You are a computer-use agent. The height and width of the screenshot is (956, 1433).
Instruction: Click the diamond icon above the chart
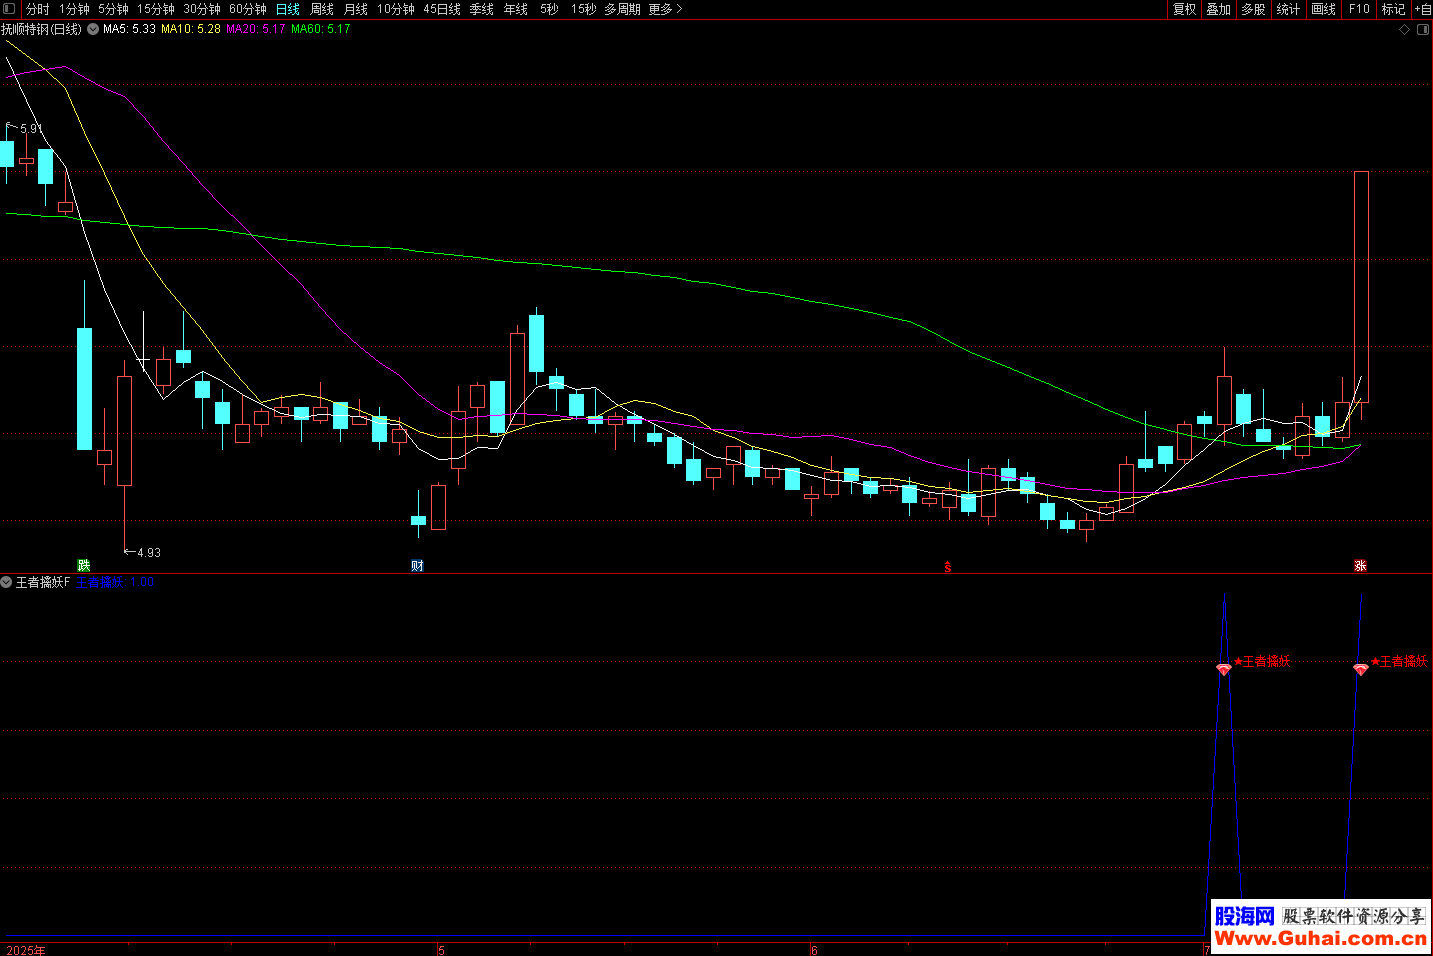(1404, 30)
